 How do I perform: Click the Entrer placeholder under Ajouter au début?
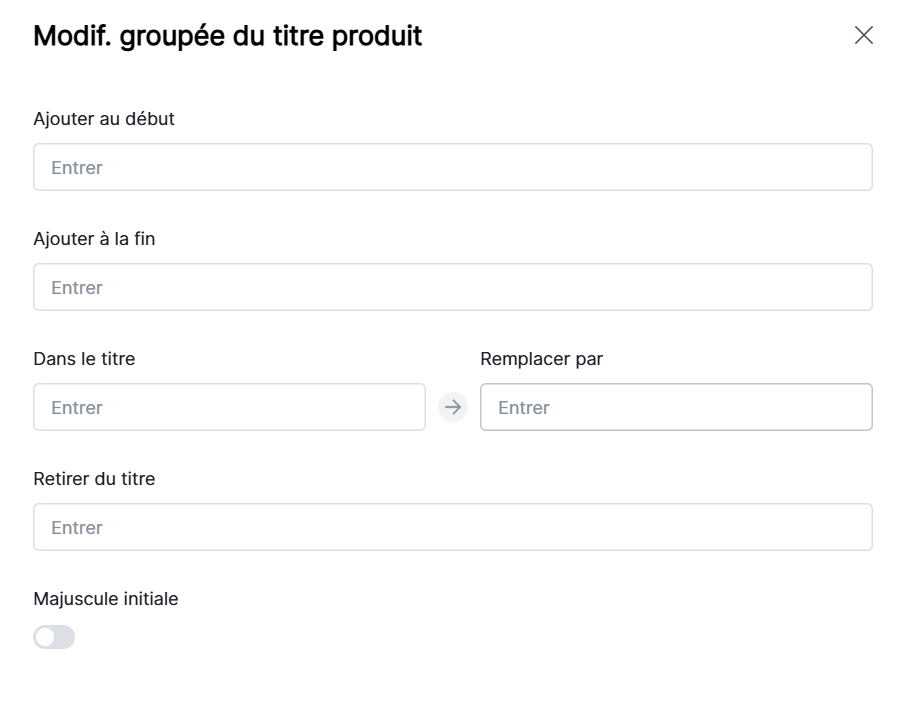[77, 167]
